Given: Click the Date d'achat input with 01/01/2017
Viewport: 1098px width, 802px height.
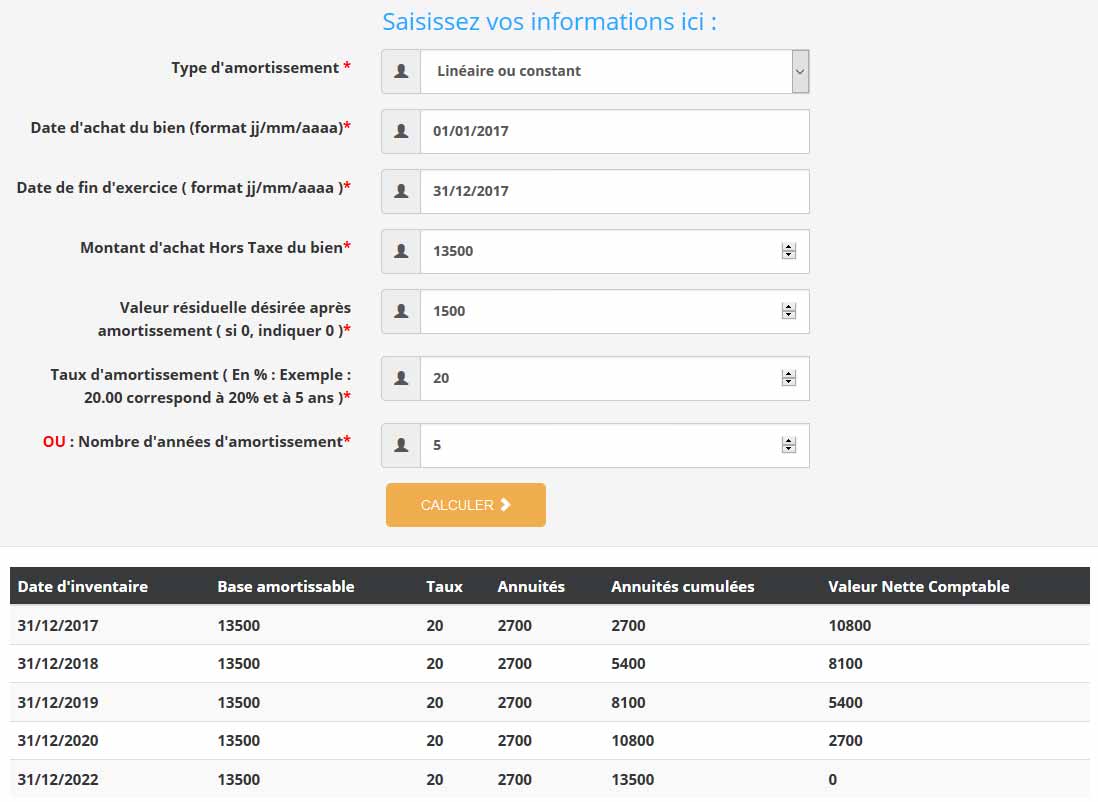Looking at the screenshot, I should pyautogui.click(x=615, y=131).
